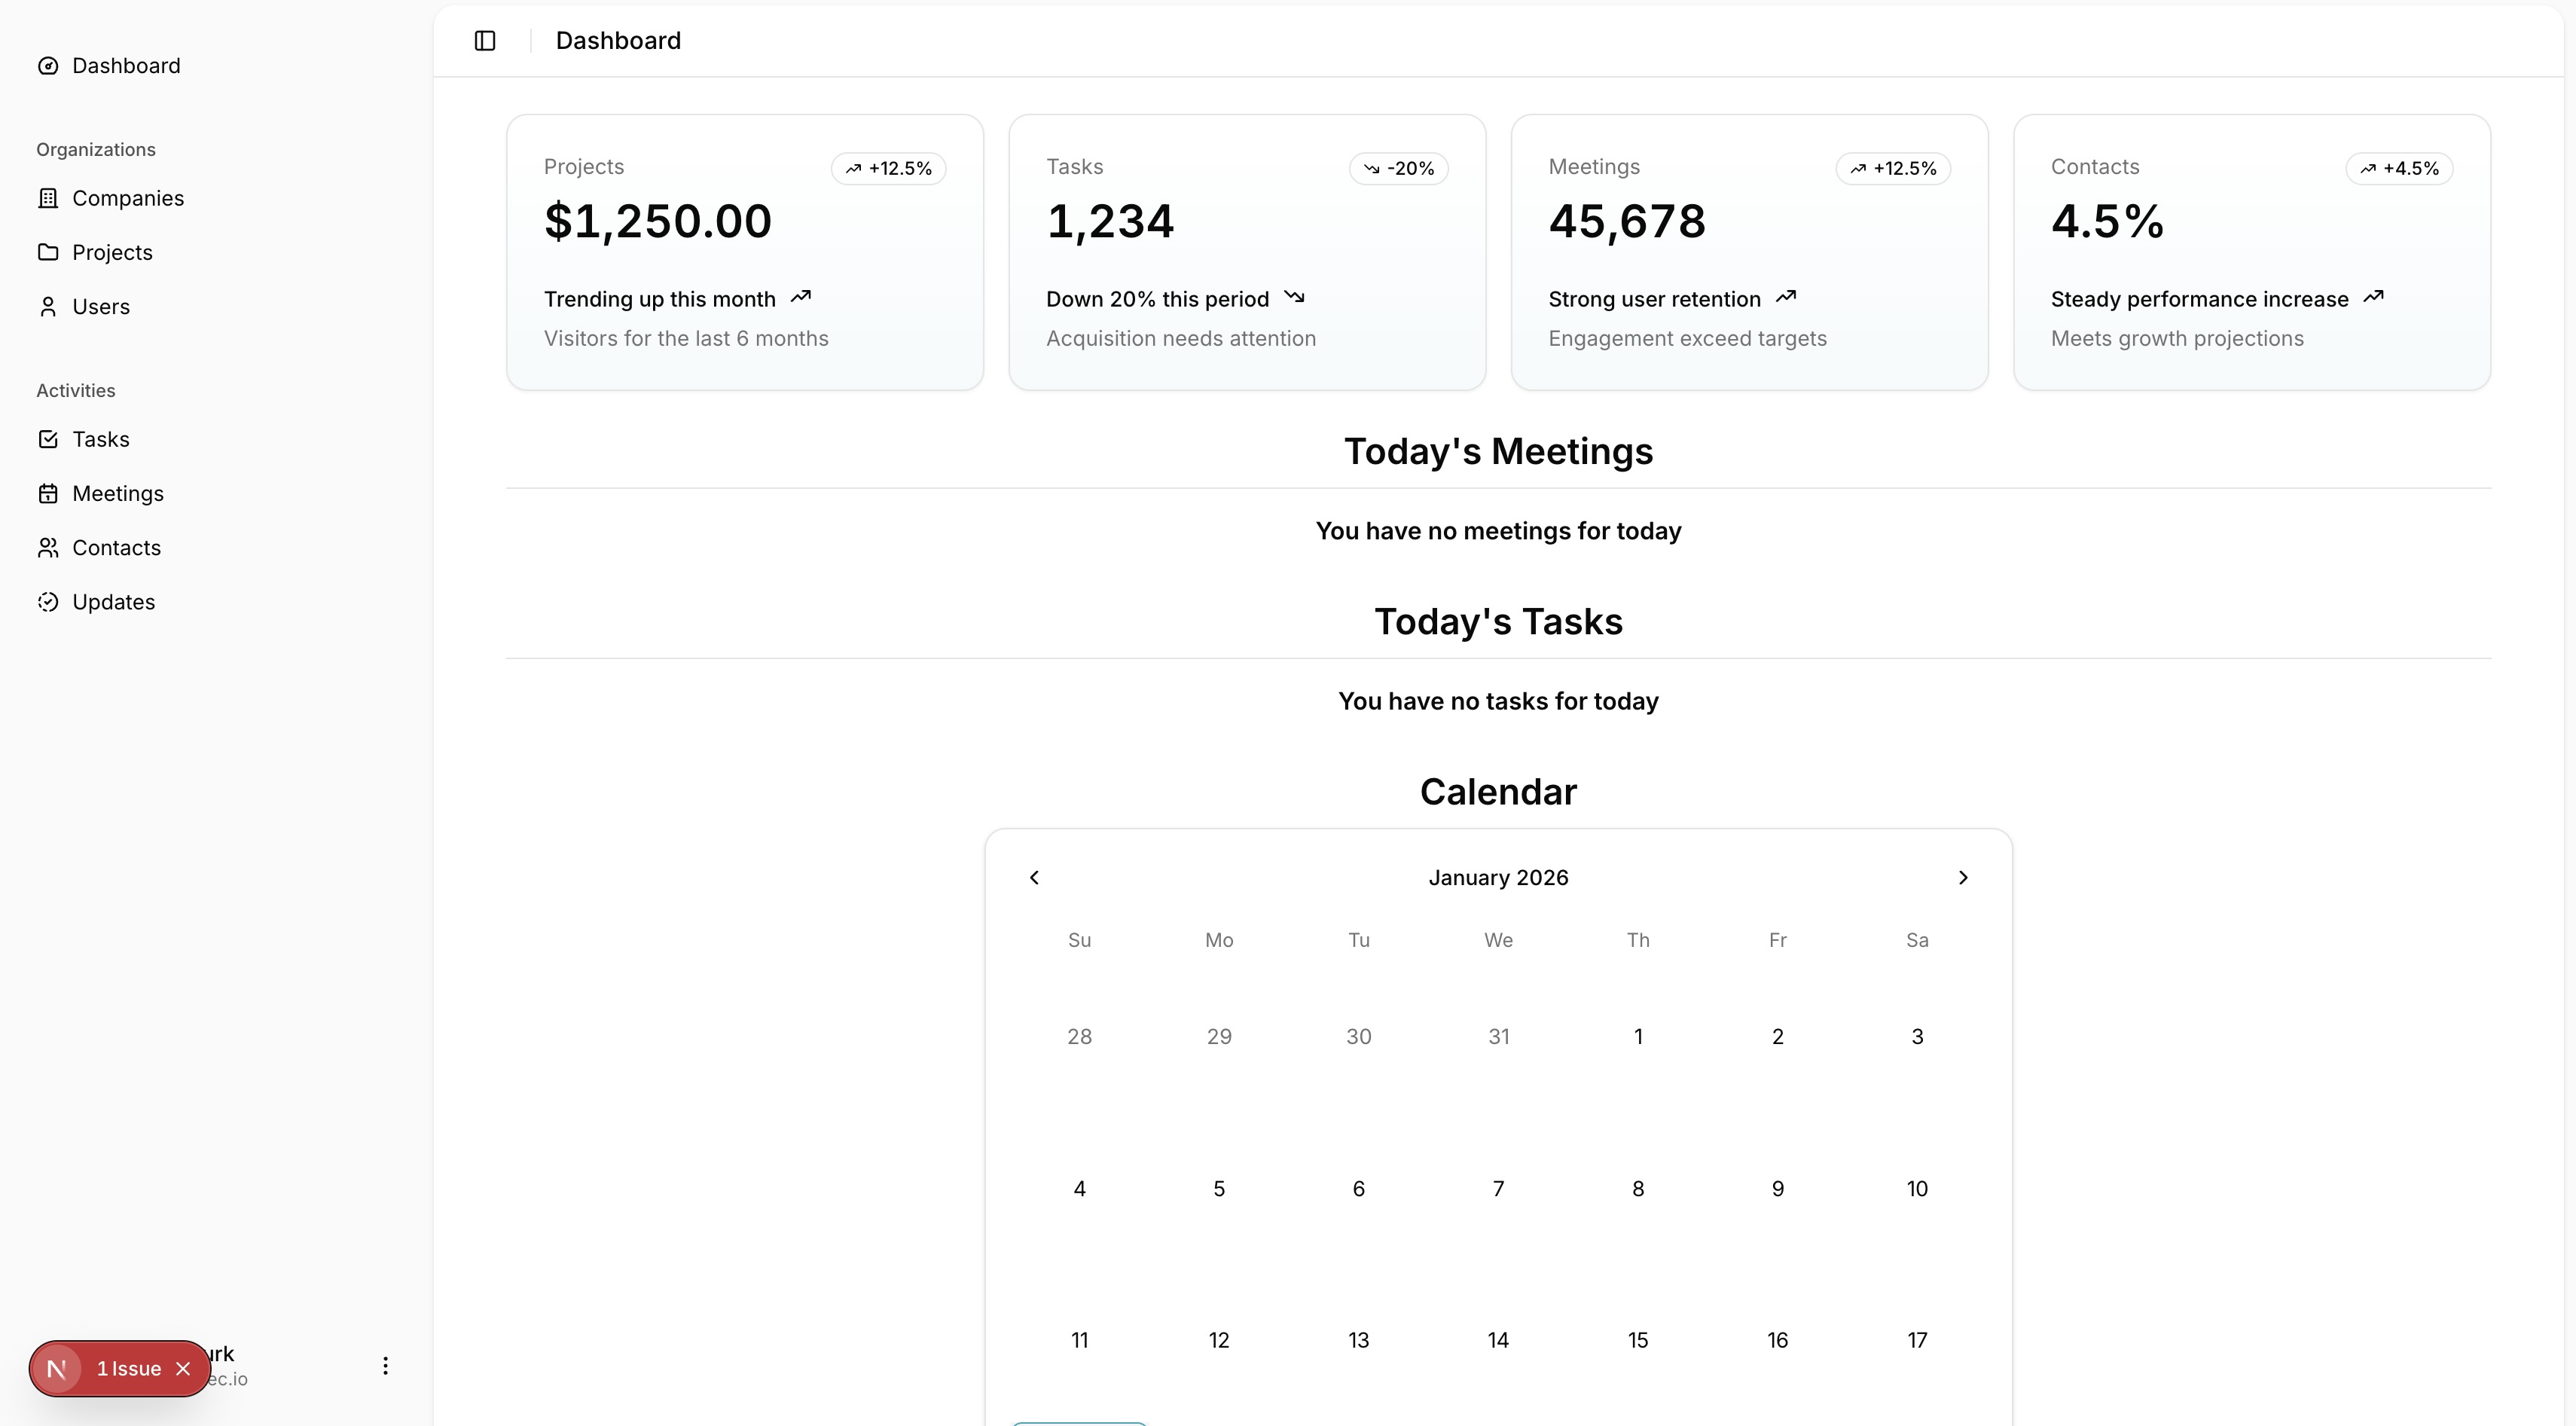The height and width of the screenshot is (1426, 2576).
Task: Go to next month in calendar
Action: coord(1962,877)
